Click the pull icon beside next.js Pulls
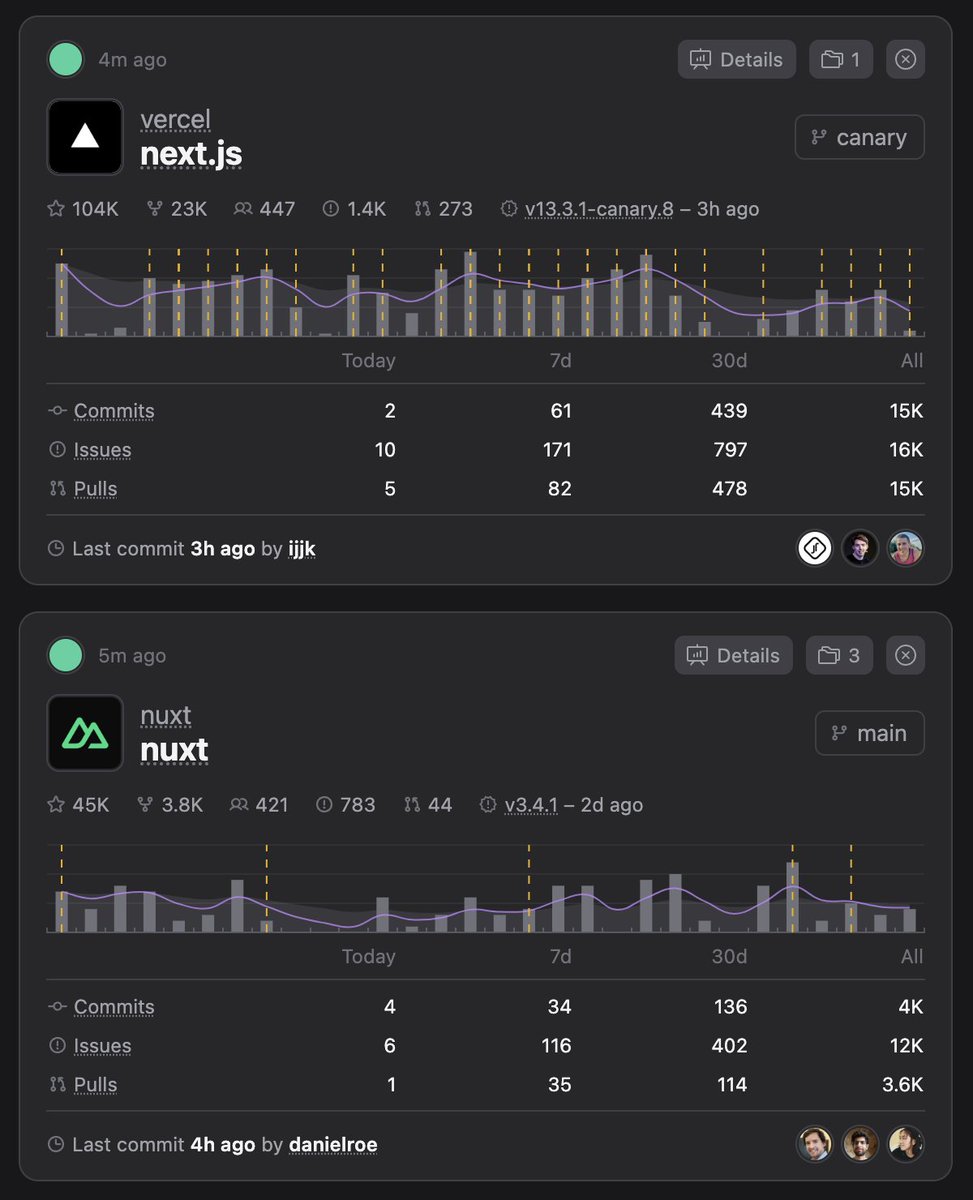The height and width of the screenshot is (1200, 973). (x=57, y=489)
